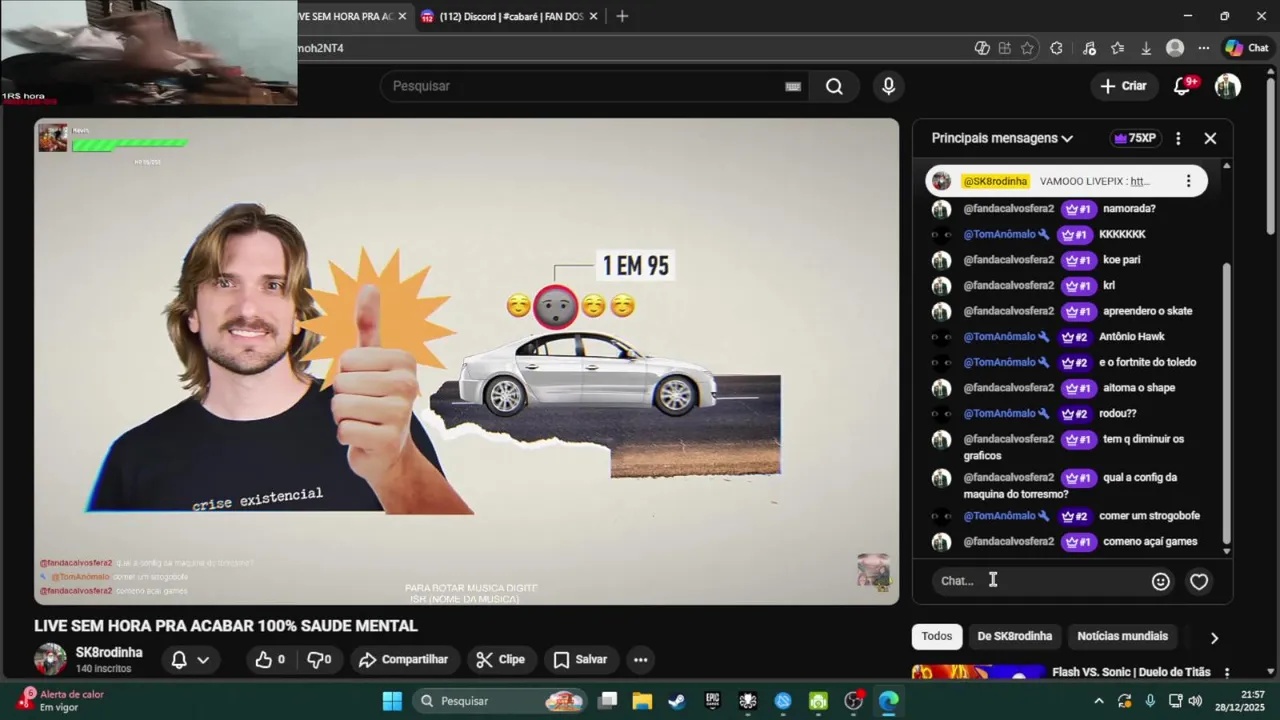Screen dimensions: 1280x720
Task: Dislike the live stream with thumbs down
Action: (319, 659)
